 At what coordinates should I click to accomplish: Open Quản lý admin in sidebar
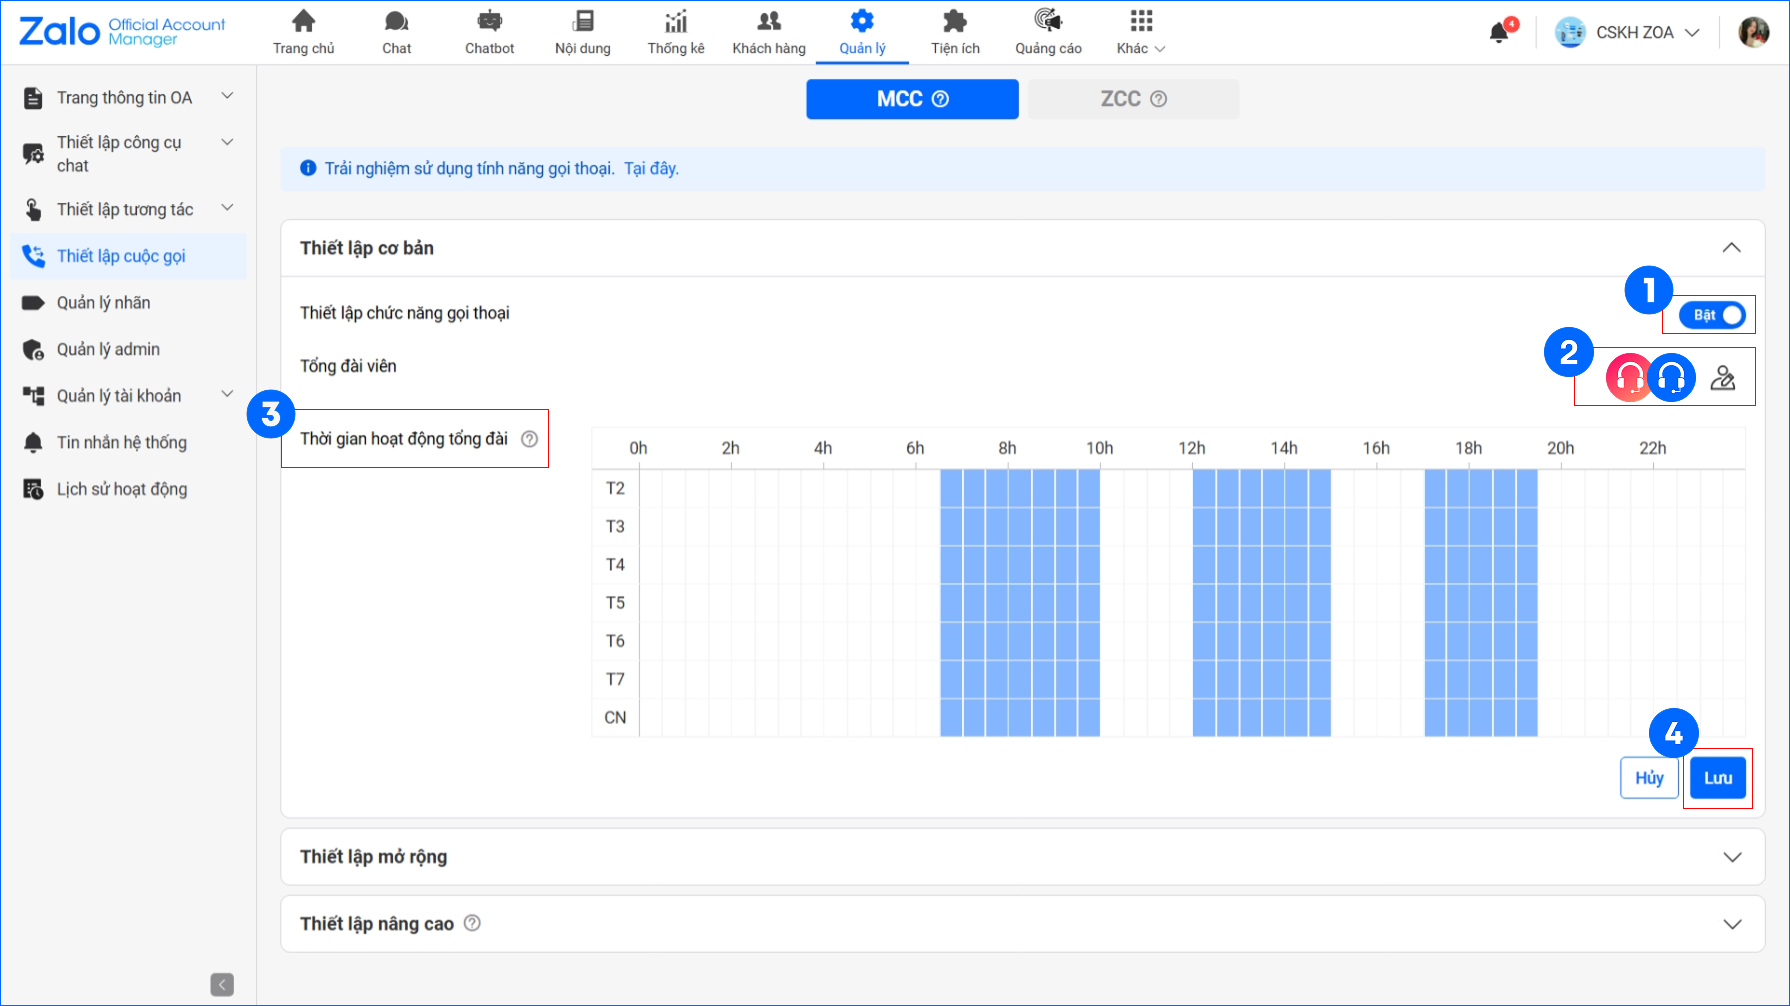(x=128, y=349)
